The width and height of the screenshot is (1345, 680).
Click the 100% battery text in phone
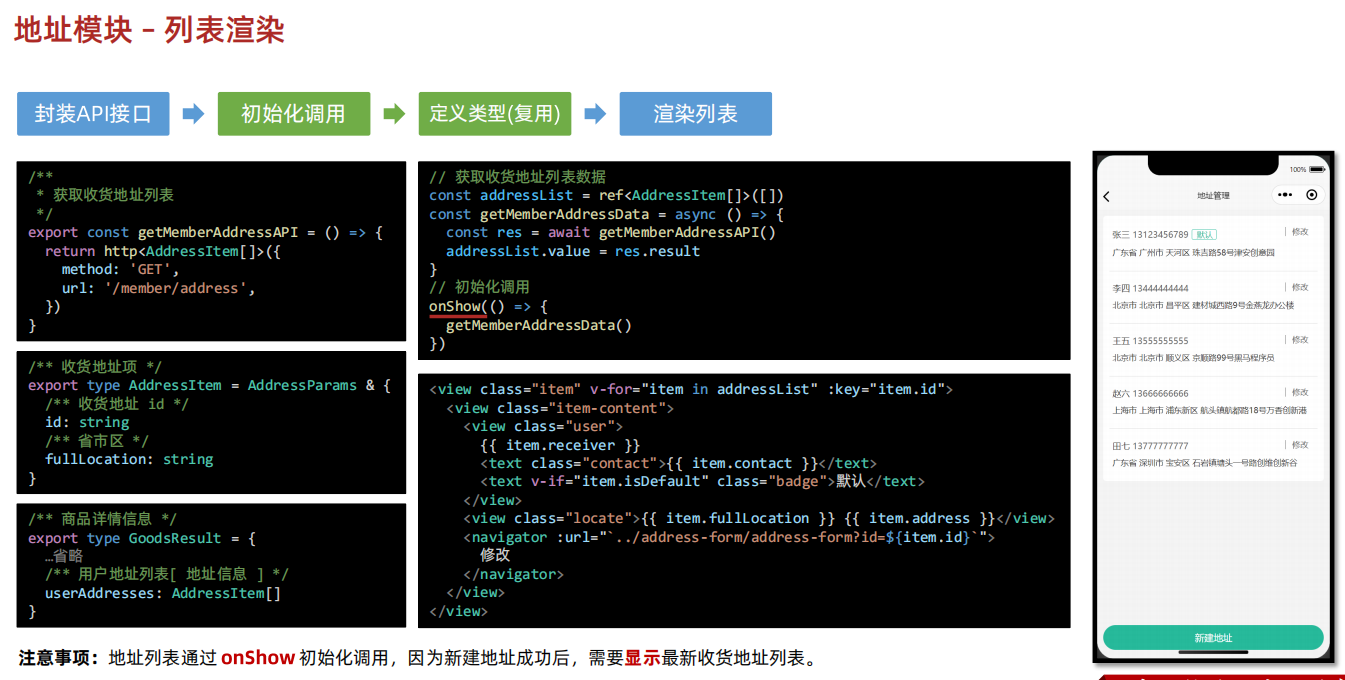click(1298, 169)
